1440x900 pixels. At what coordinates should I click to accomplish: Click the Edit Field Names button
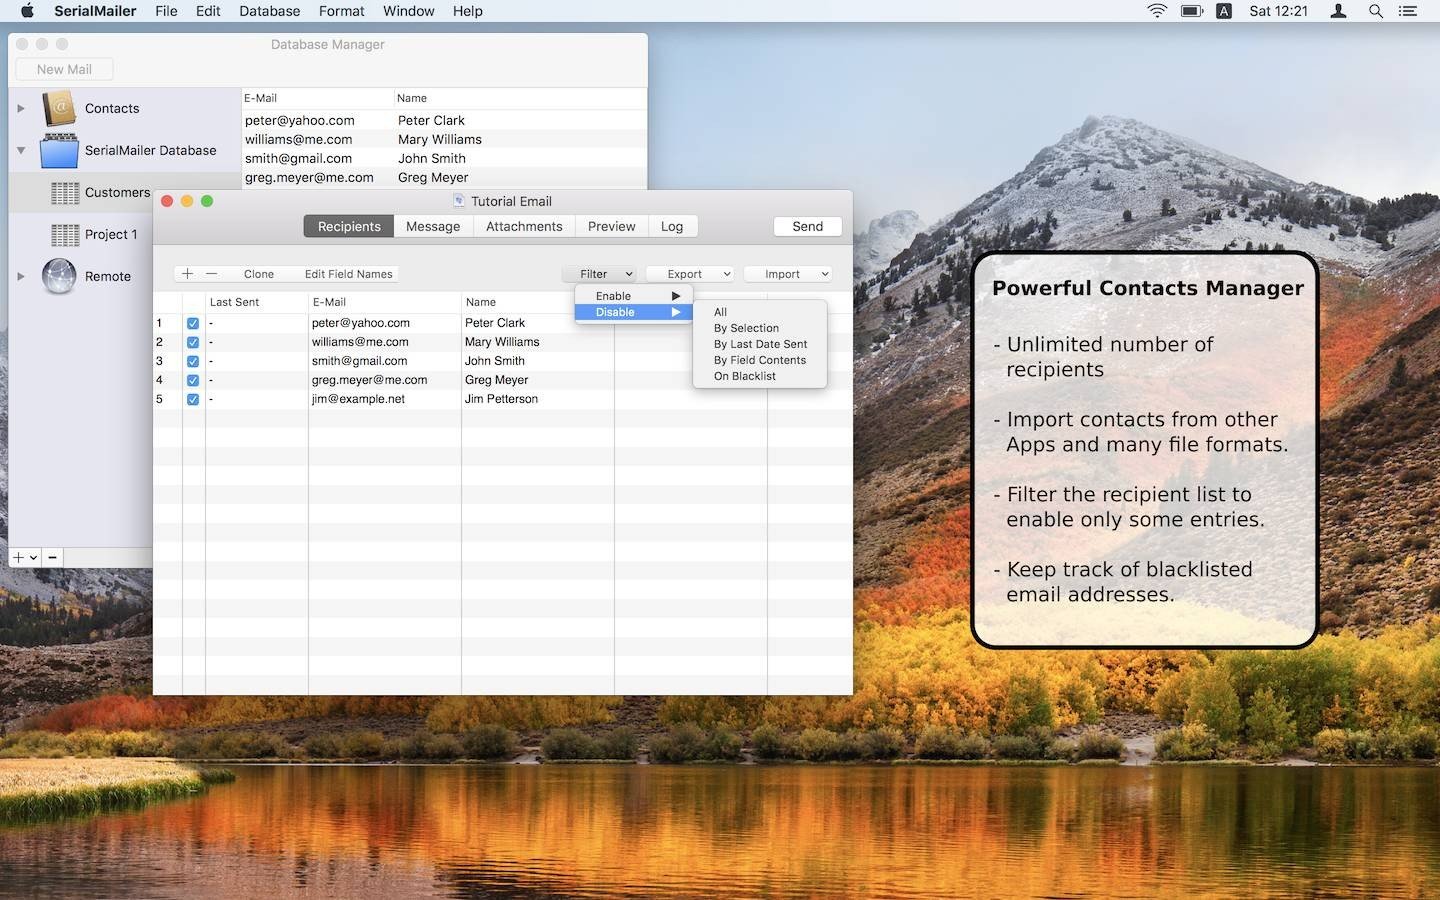pos(348,274)
